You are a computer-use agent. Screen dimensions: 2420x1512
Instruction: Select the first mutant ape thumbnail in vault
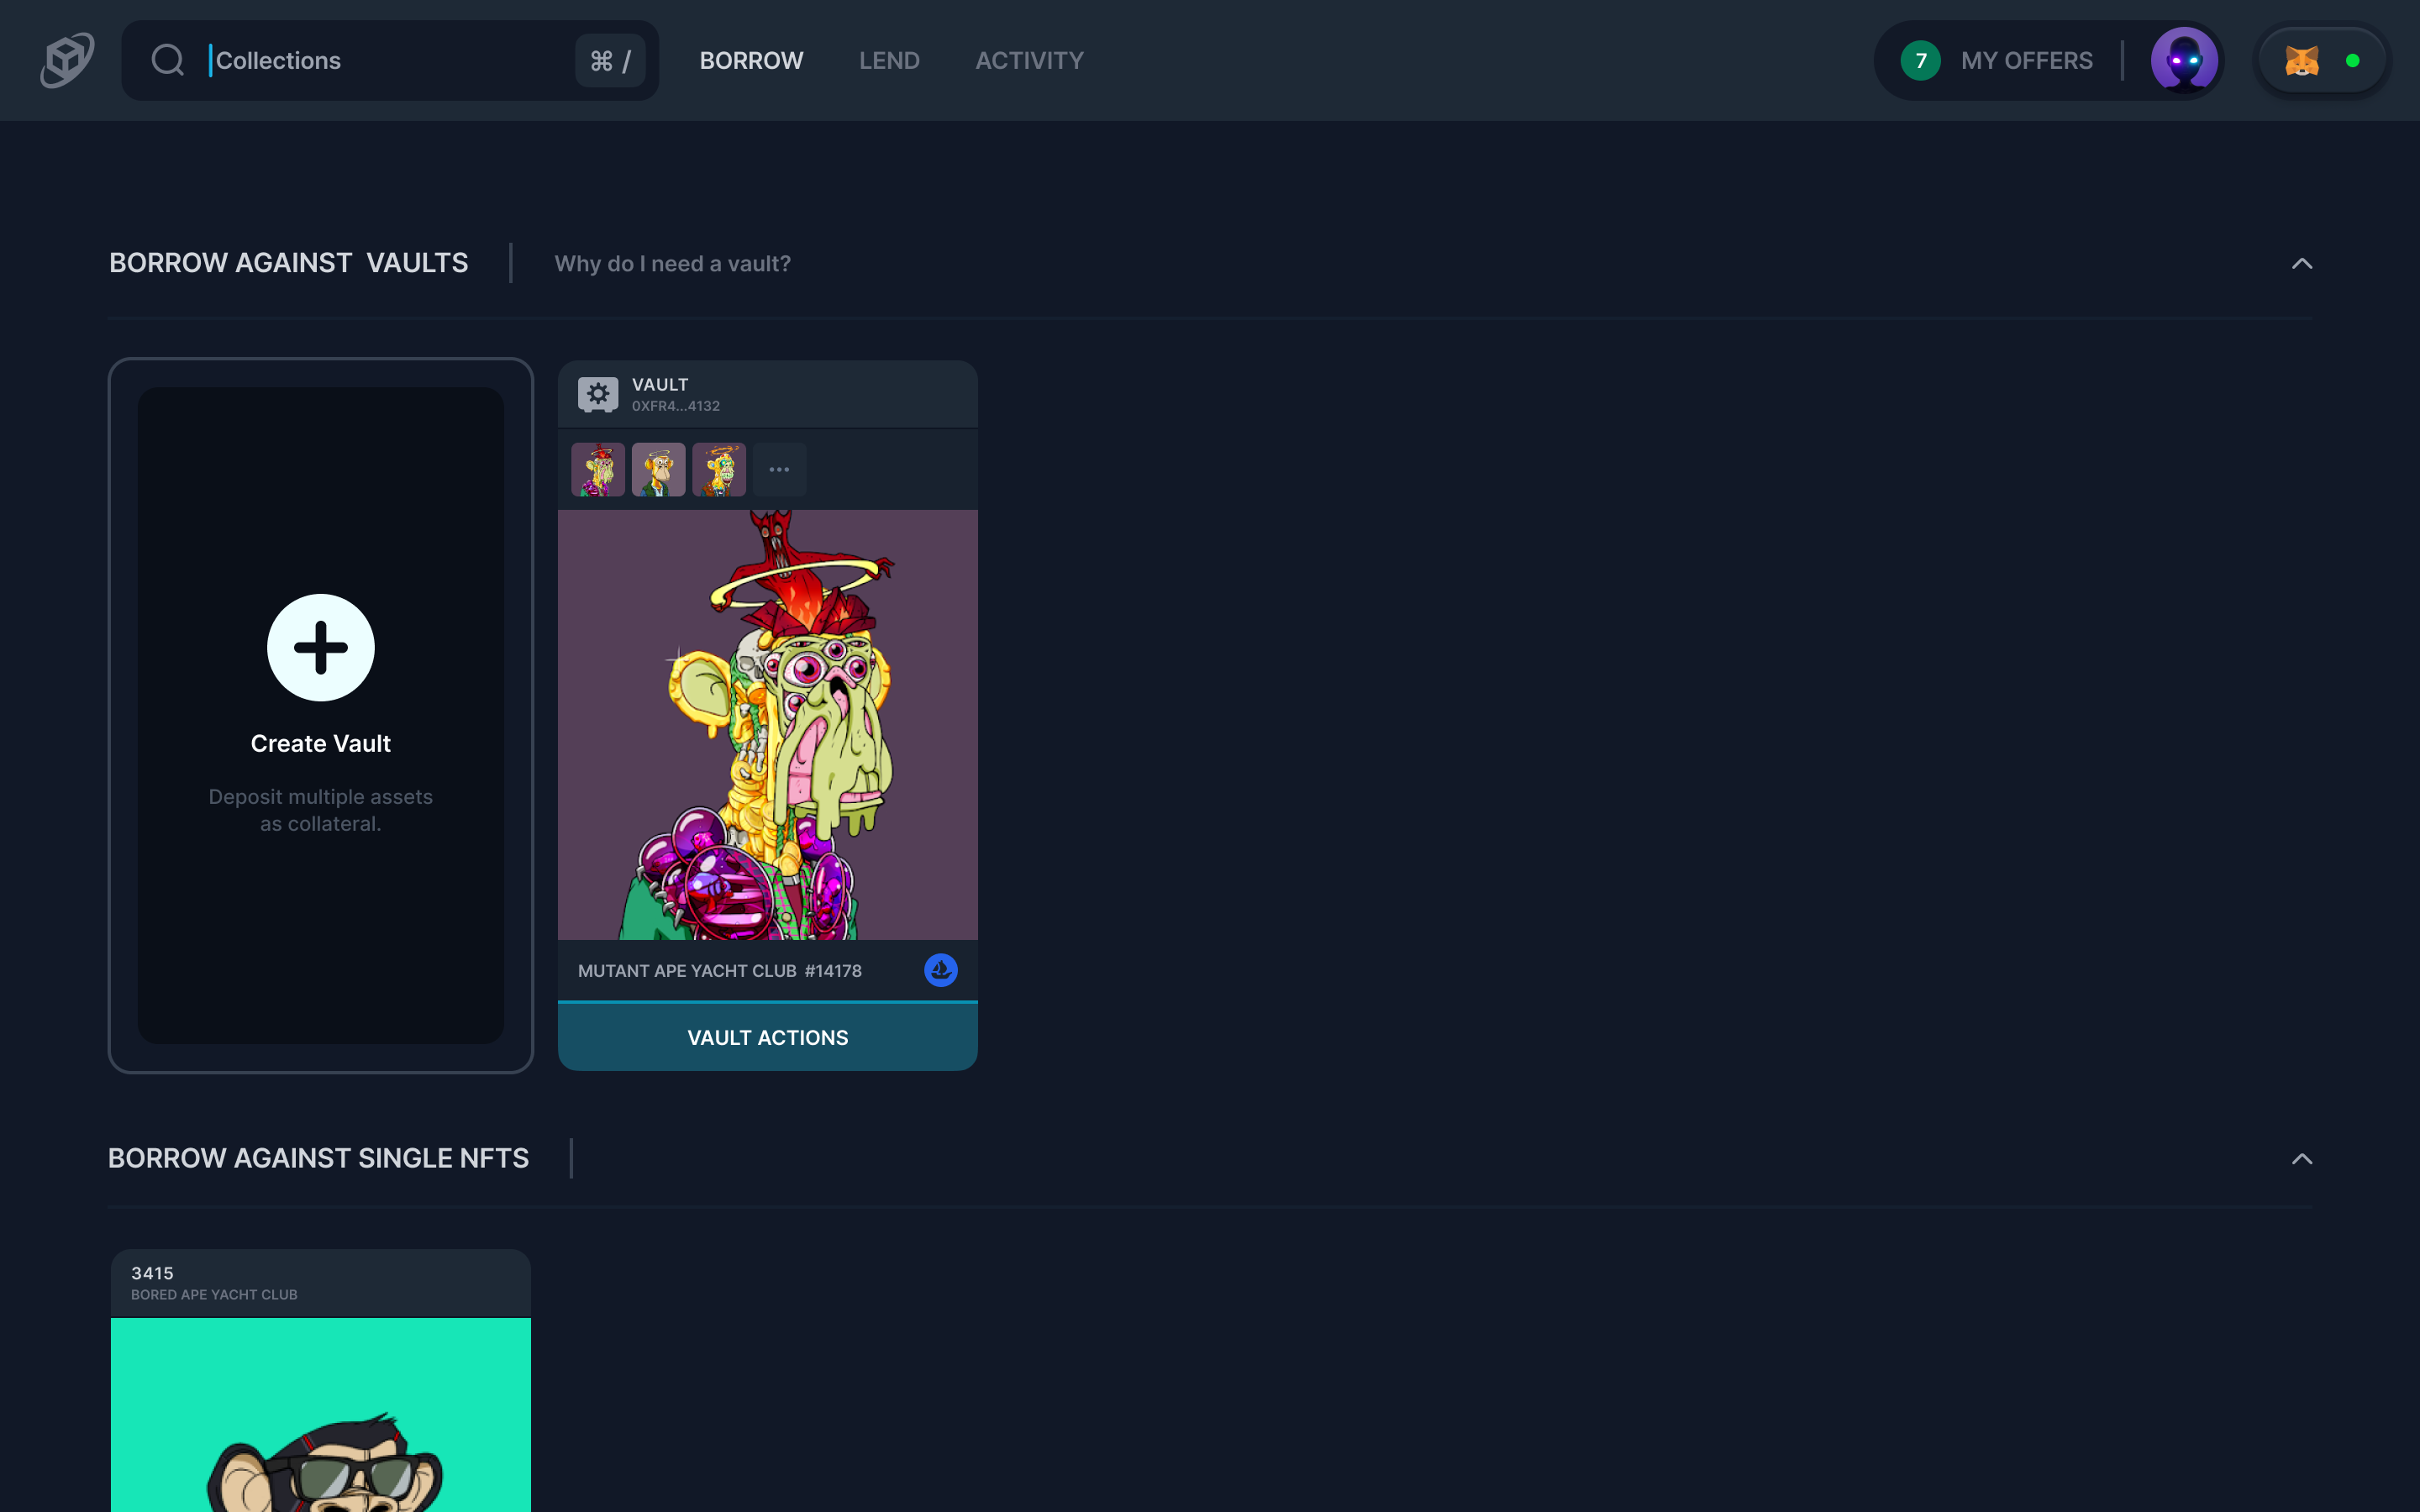[x=598, y=470]
